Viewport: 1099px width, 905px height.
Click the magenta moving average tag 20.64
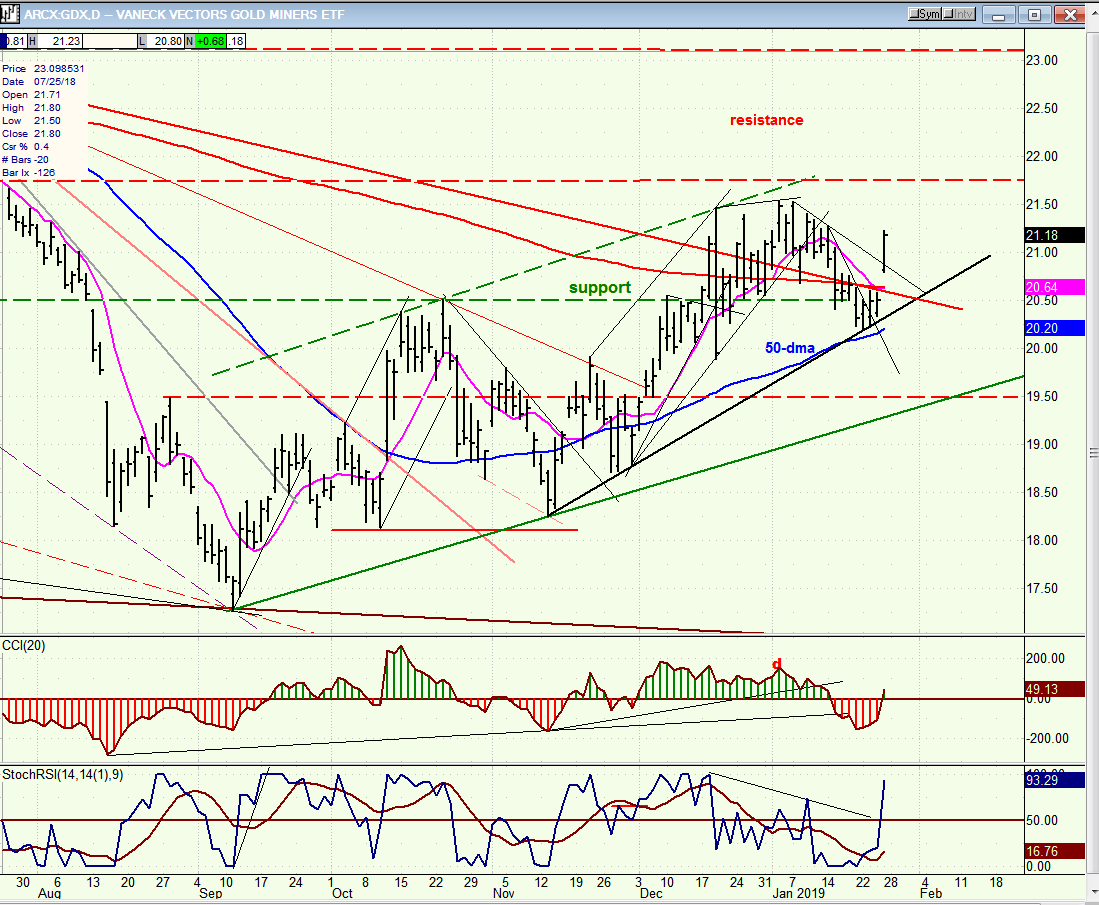coord(1054,287)
